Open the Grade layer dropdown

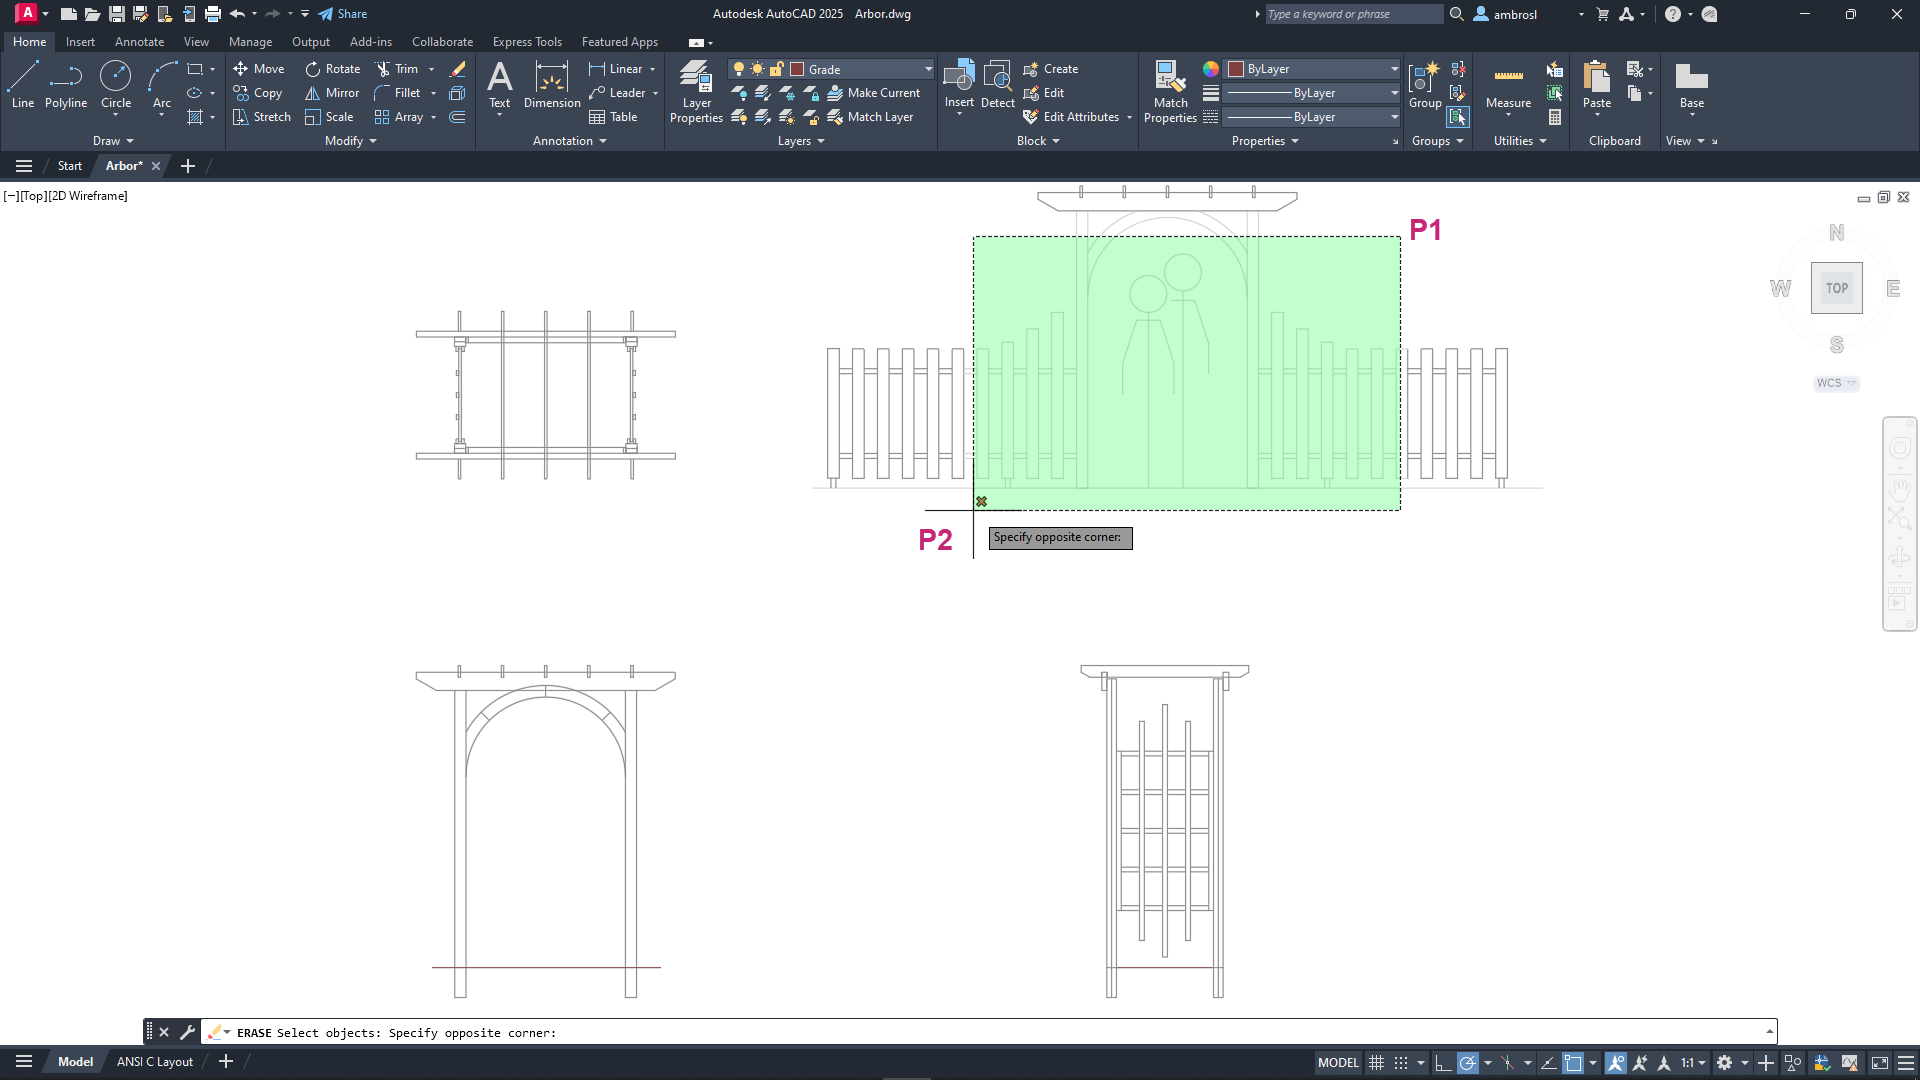click(x=928, y=69)
